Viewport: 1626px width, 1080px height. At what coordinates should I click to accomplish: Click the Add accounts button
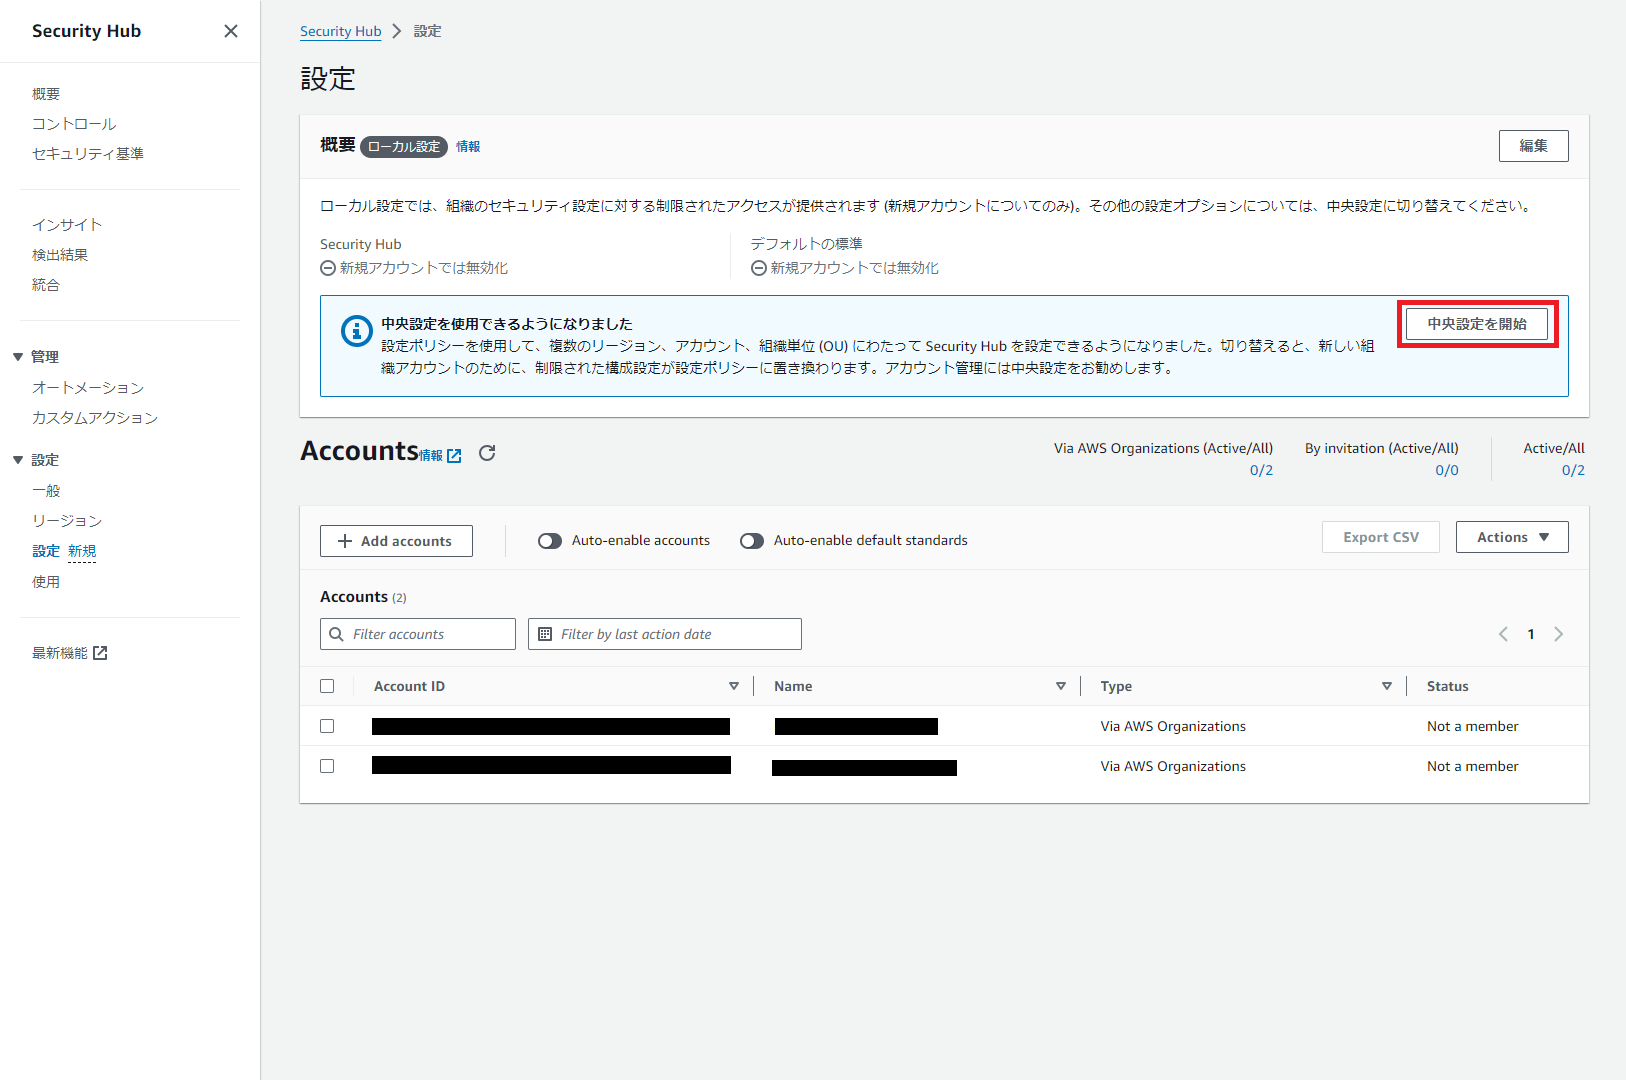(x=396, y=541)
